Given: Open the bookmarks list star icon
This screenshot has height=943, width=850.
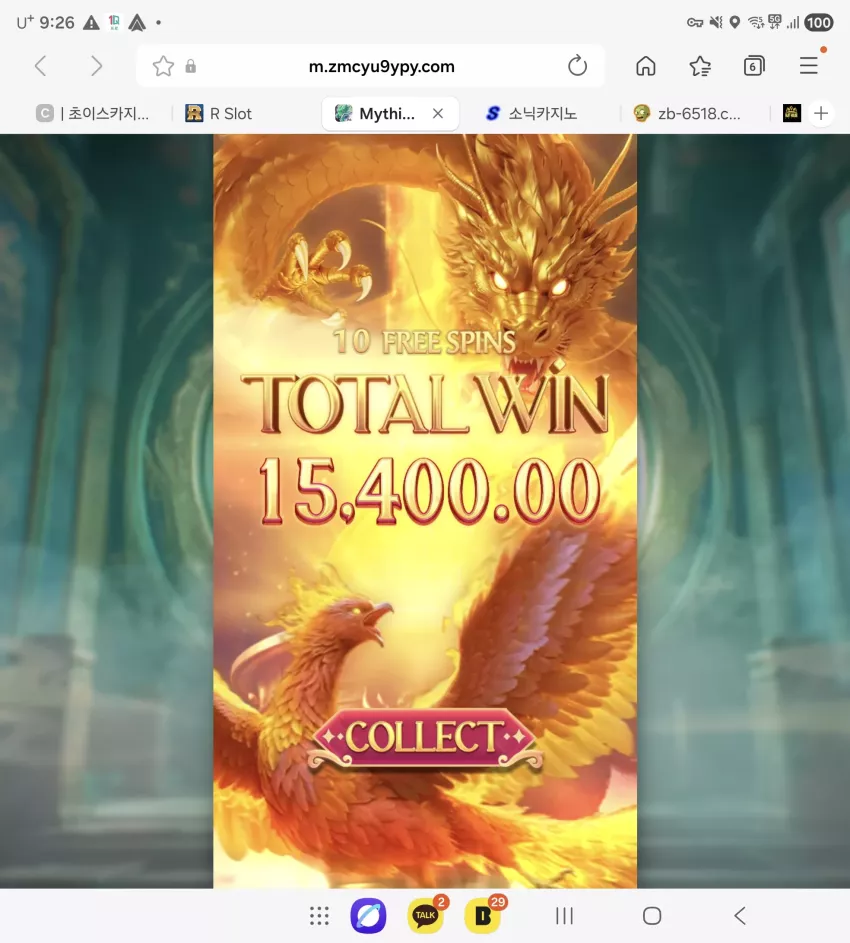Looking at the screenshot, I should coord(700,66).
